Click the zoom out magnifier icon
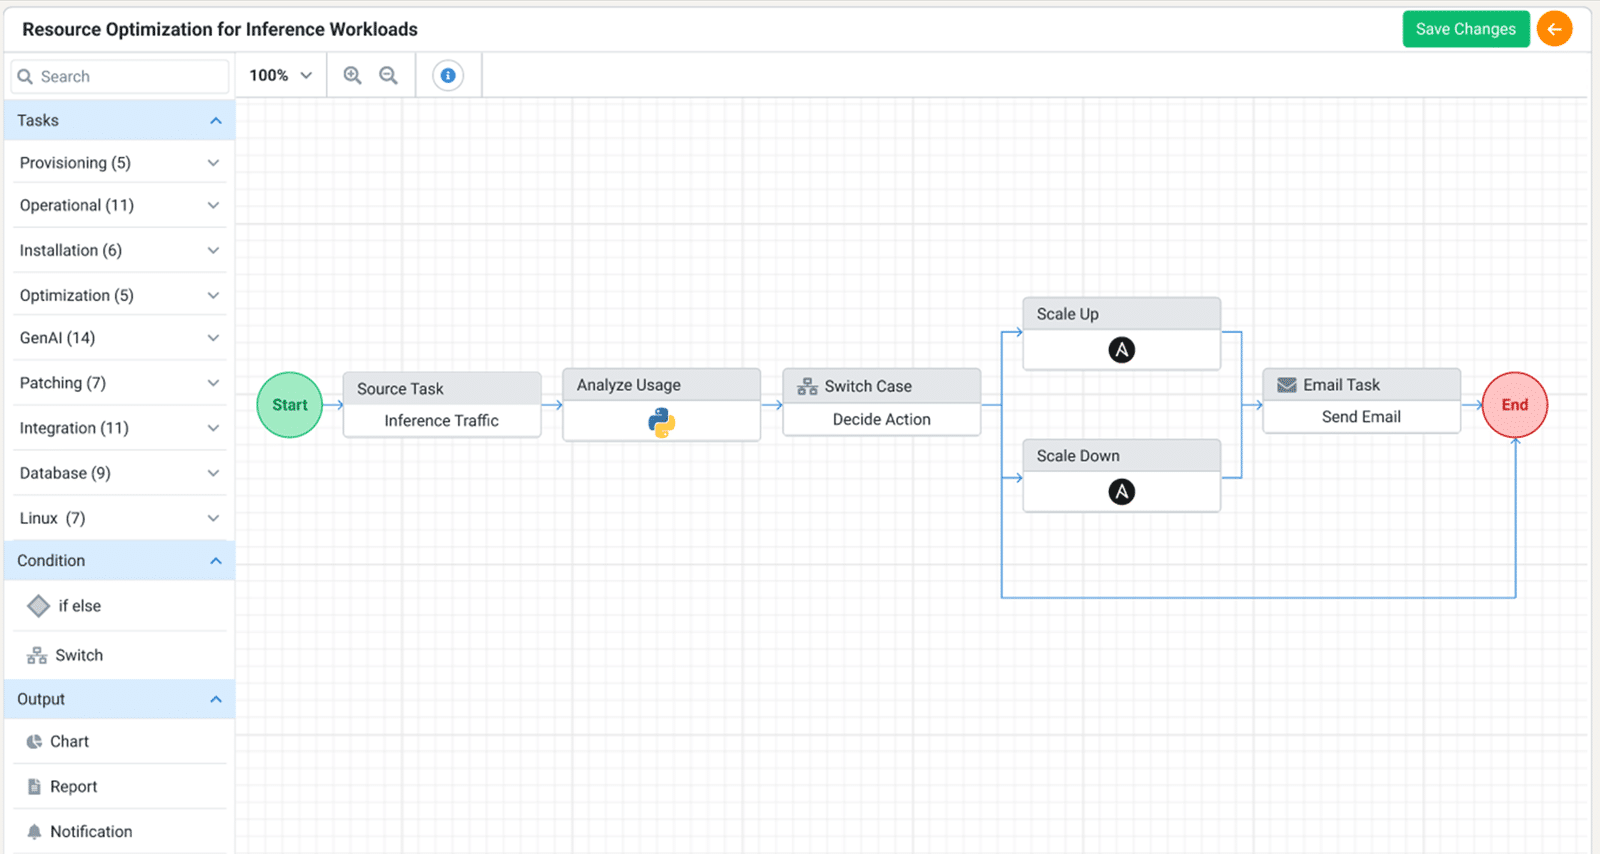The image size is (1600, 854). click(388, 75)
